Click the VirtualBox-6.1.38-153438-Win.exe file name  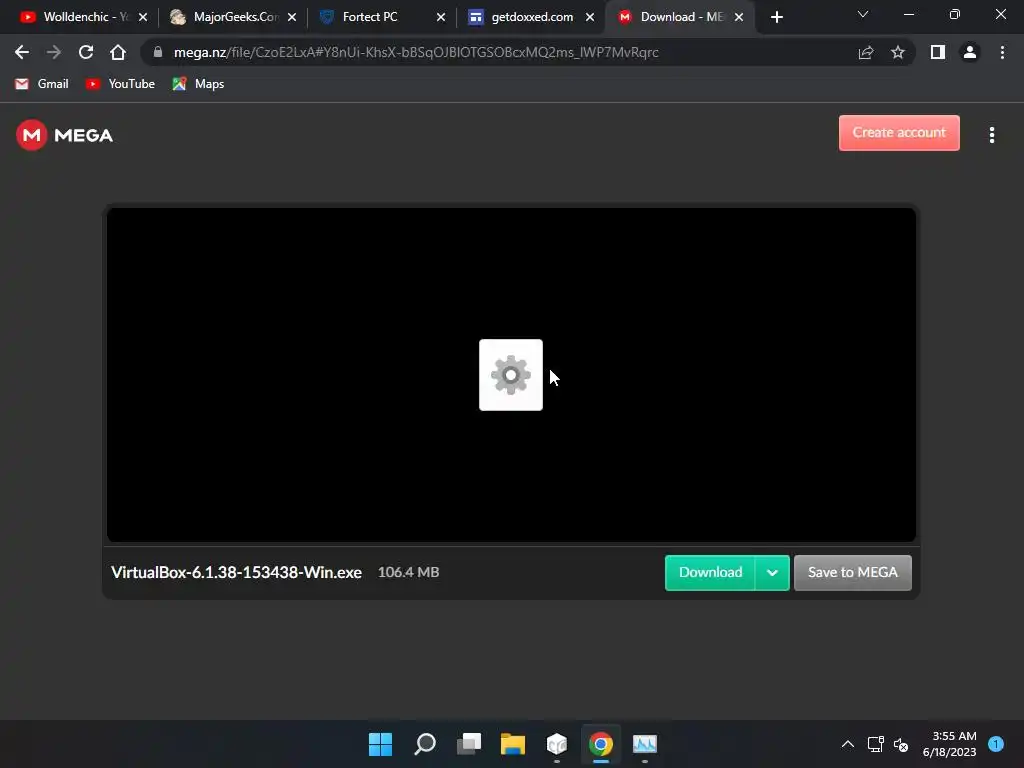click(236, 572)
